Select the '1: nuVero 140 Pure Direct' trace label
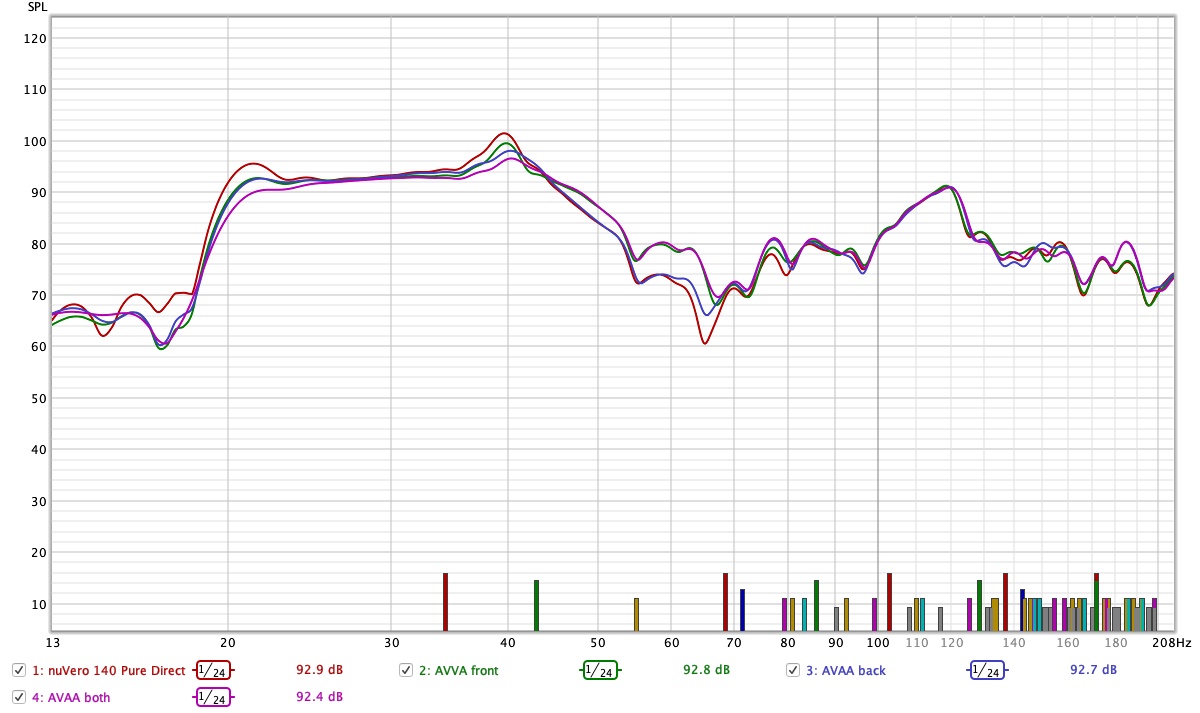This screenshot has height=713, width=1200. point(109,671)
